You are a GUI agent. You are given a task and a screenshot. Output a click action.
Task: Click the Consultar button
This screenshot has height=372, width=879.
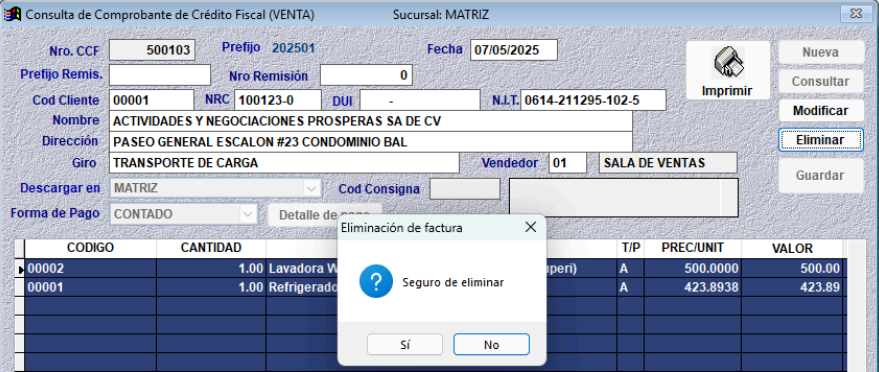click(x=821, y=82)
